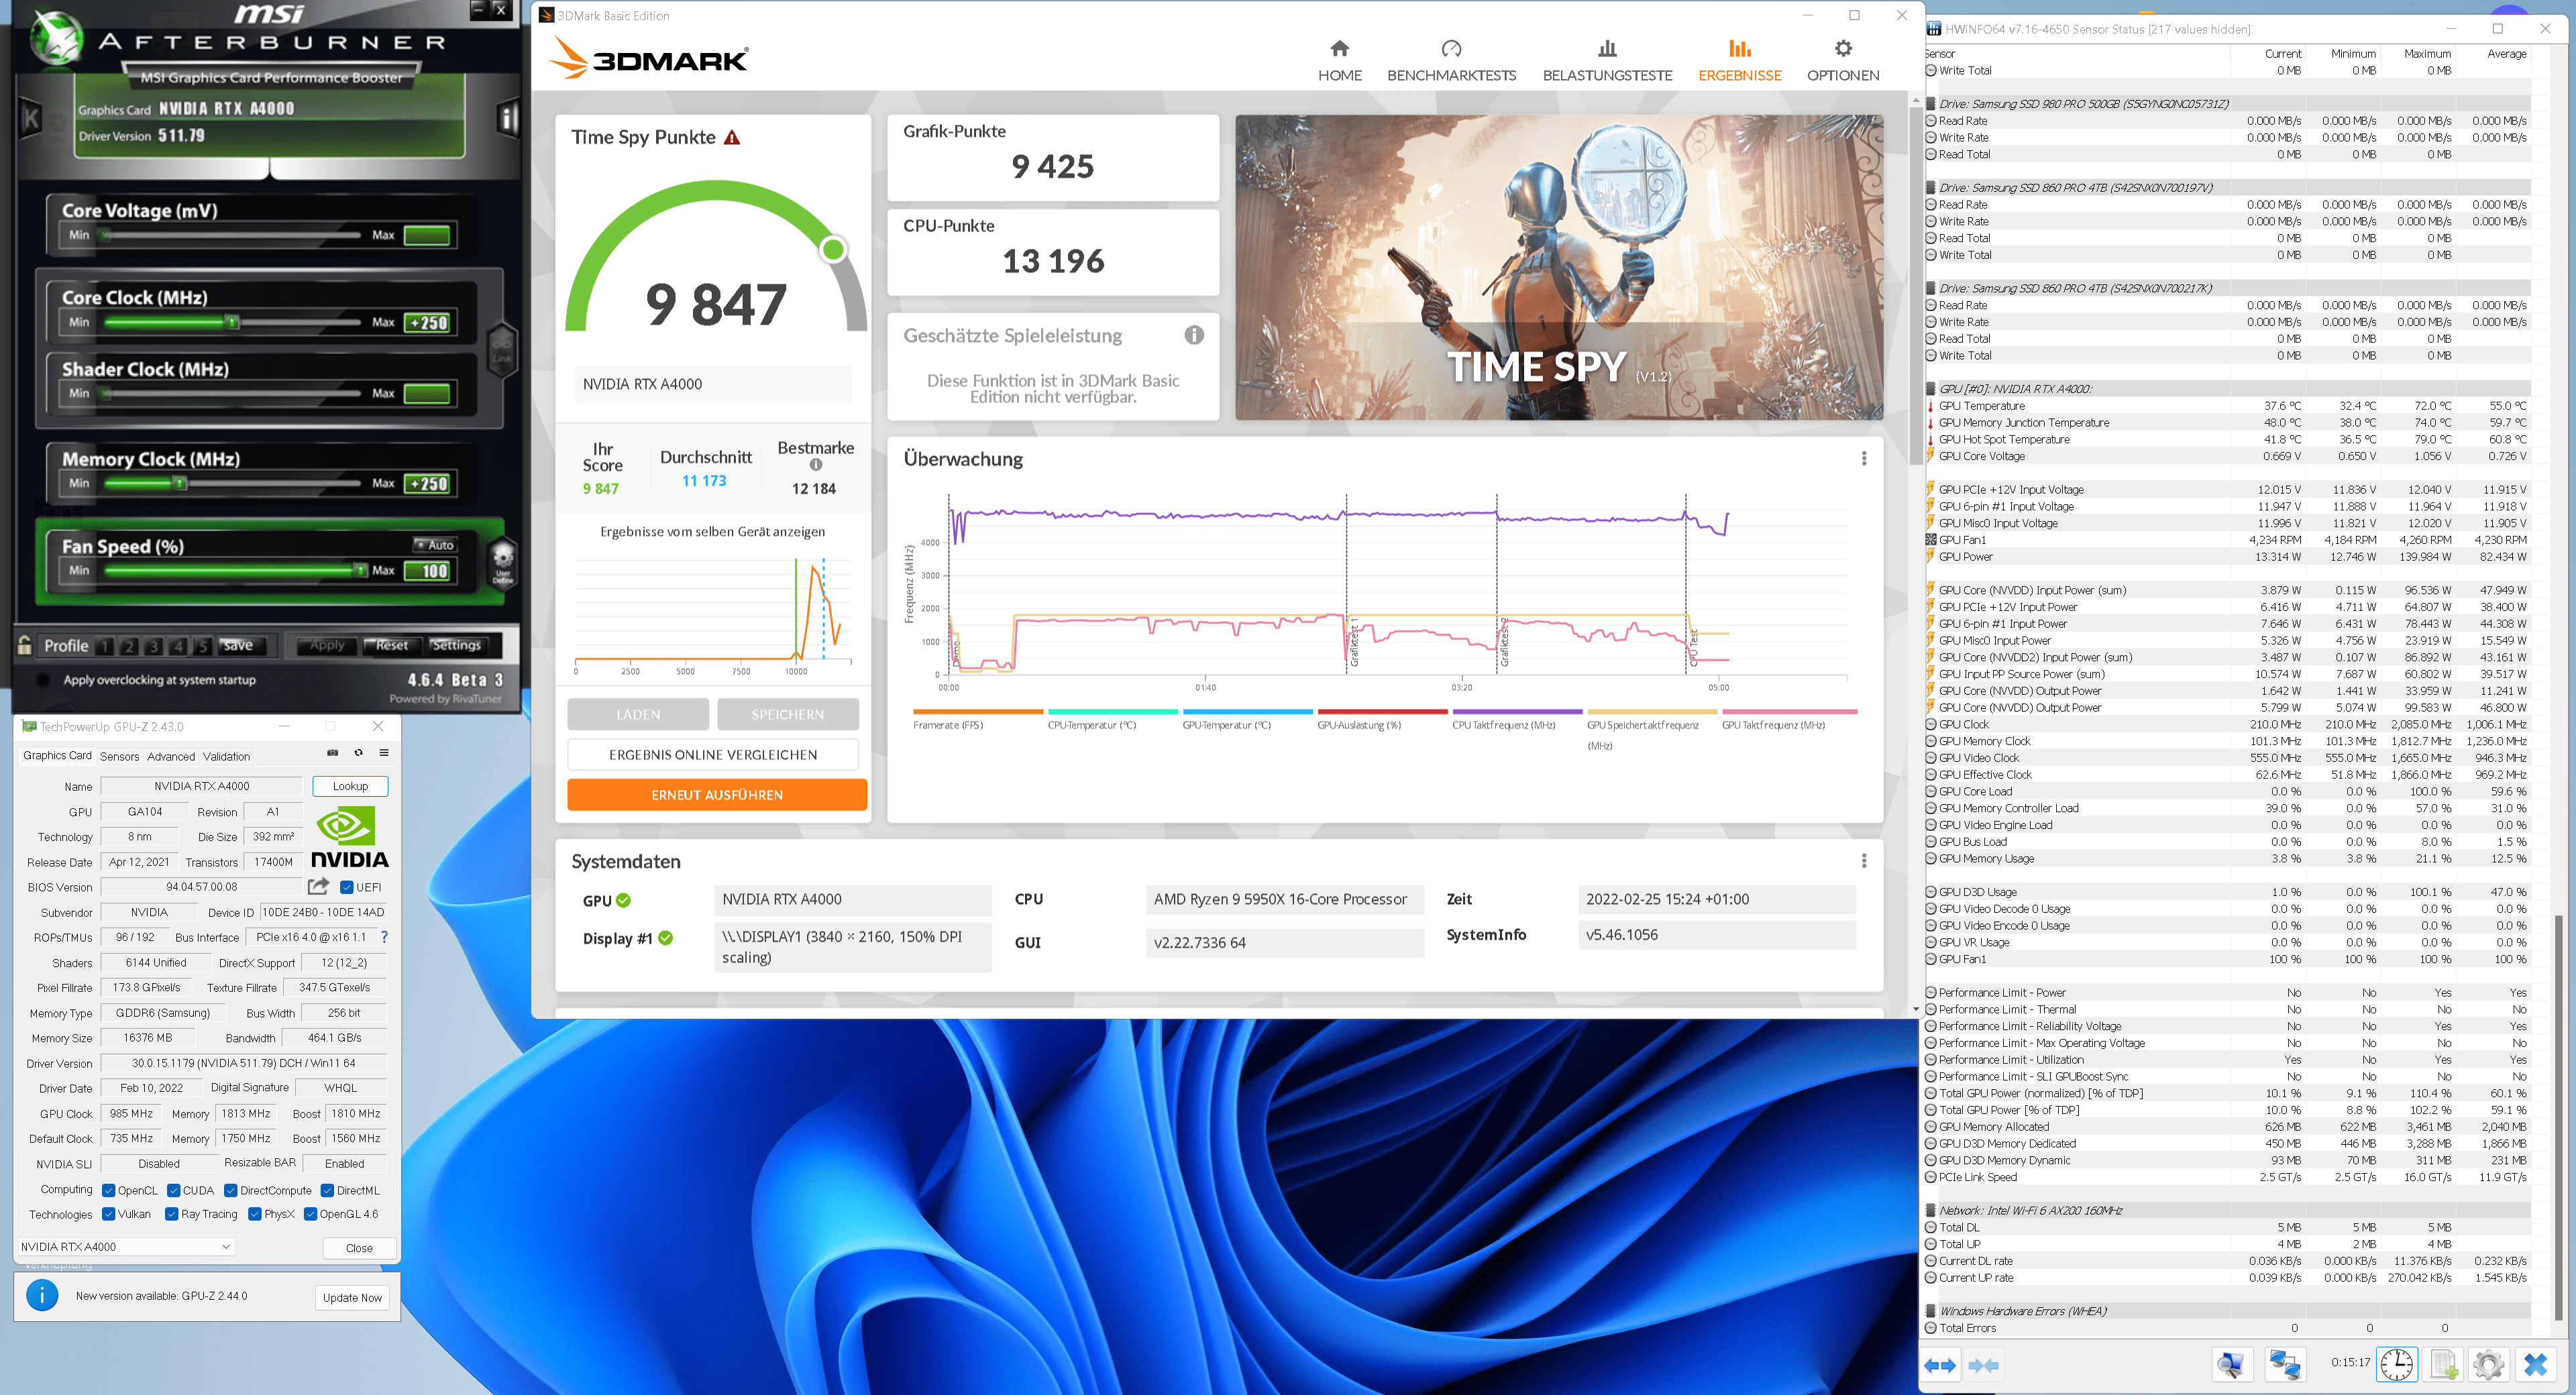
Task: Click the Update Now button
Action: tap(352, 1297)
